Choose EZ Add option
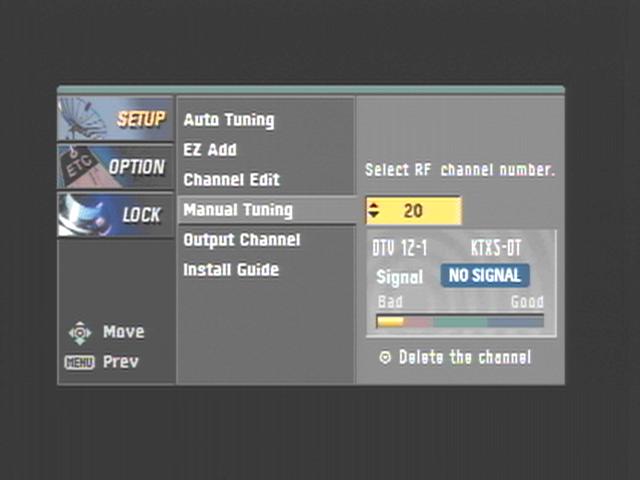 (x=210, y=150)
